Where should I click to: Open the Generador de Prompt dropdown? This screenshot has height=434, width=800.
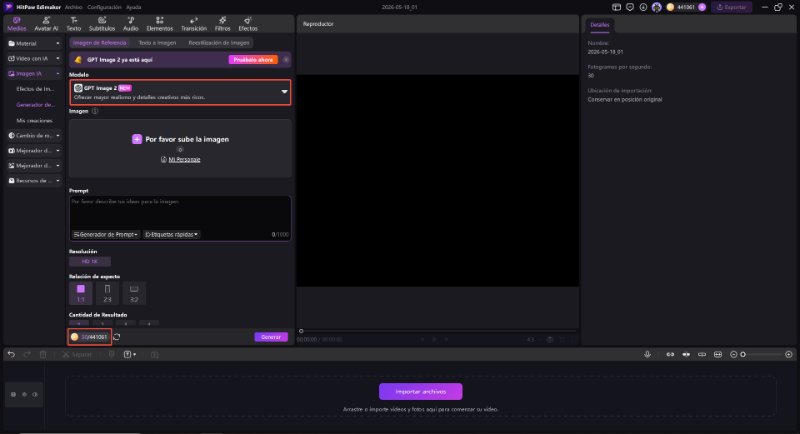point(106,235)
